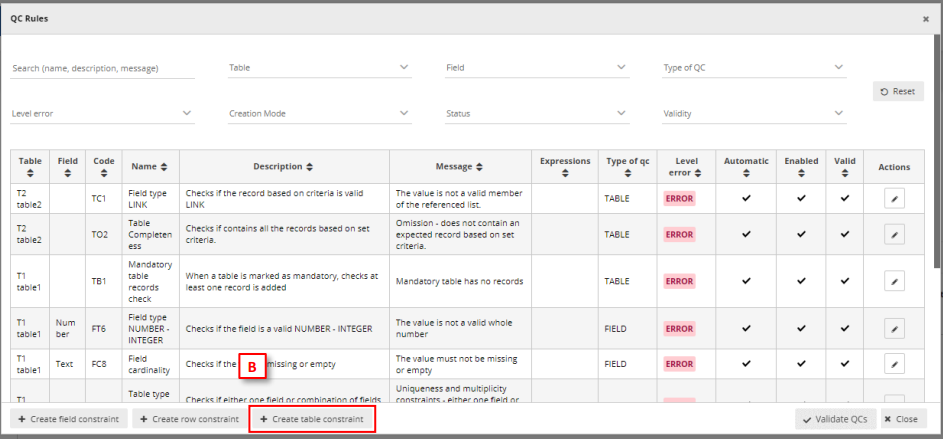The width and height of the screenshot is (943, 439).
Task: Edit the TB1 Mandatory table records rule
Action: [x=894, y=281]
